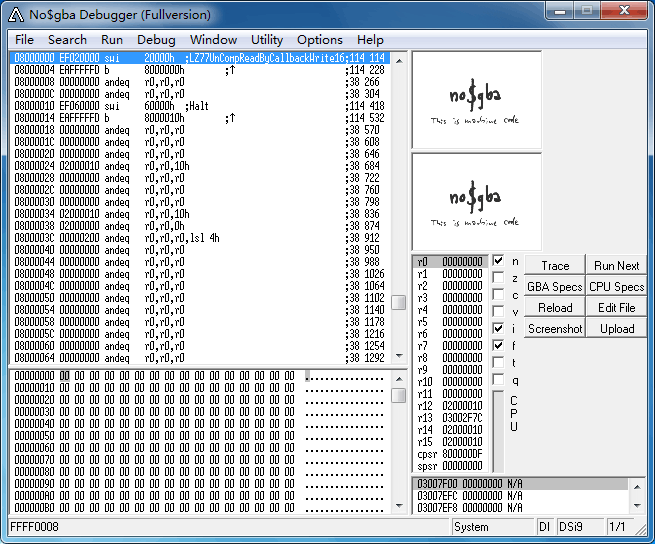Image resolution: width=655 pixels, height=544 pixels.
Task: Toggle the q flag checkbox
Action: [498, 379]
